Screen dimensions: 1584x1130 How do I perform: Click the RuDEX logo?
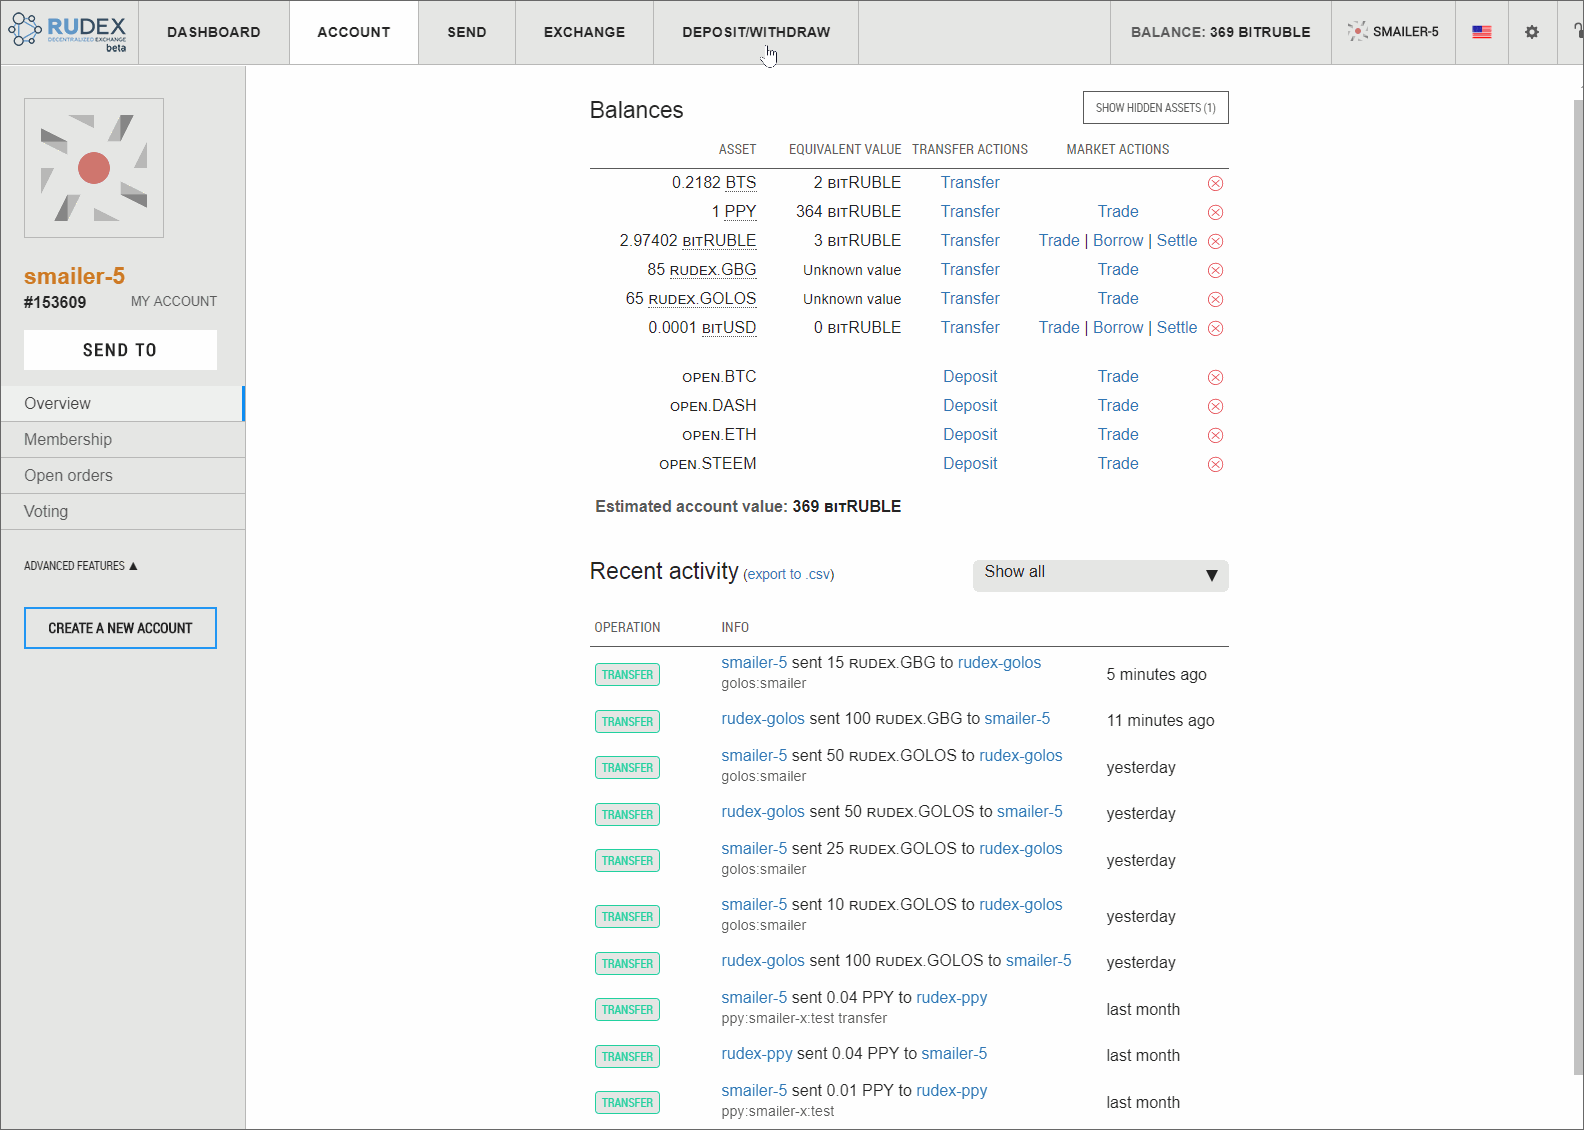(69, 32)
